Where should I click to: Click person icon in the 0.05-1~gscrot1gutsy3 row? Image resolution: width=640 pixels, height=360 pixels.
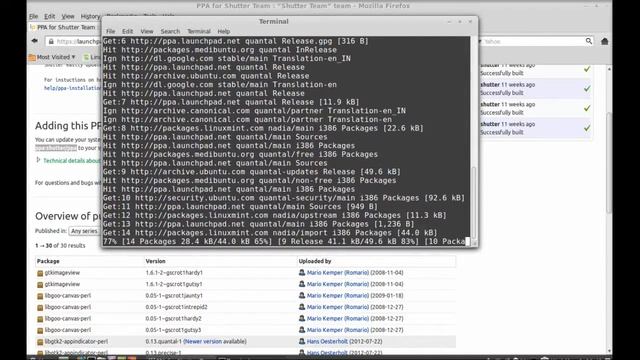pos(302,330)
